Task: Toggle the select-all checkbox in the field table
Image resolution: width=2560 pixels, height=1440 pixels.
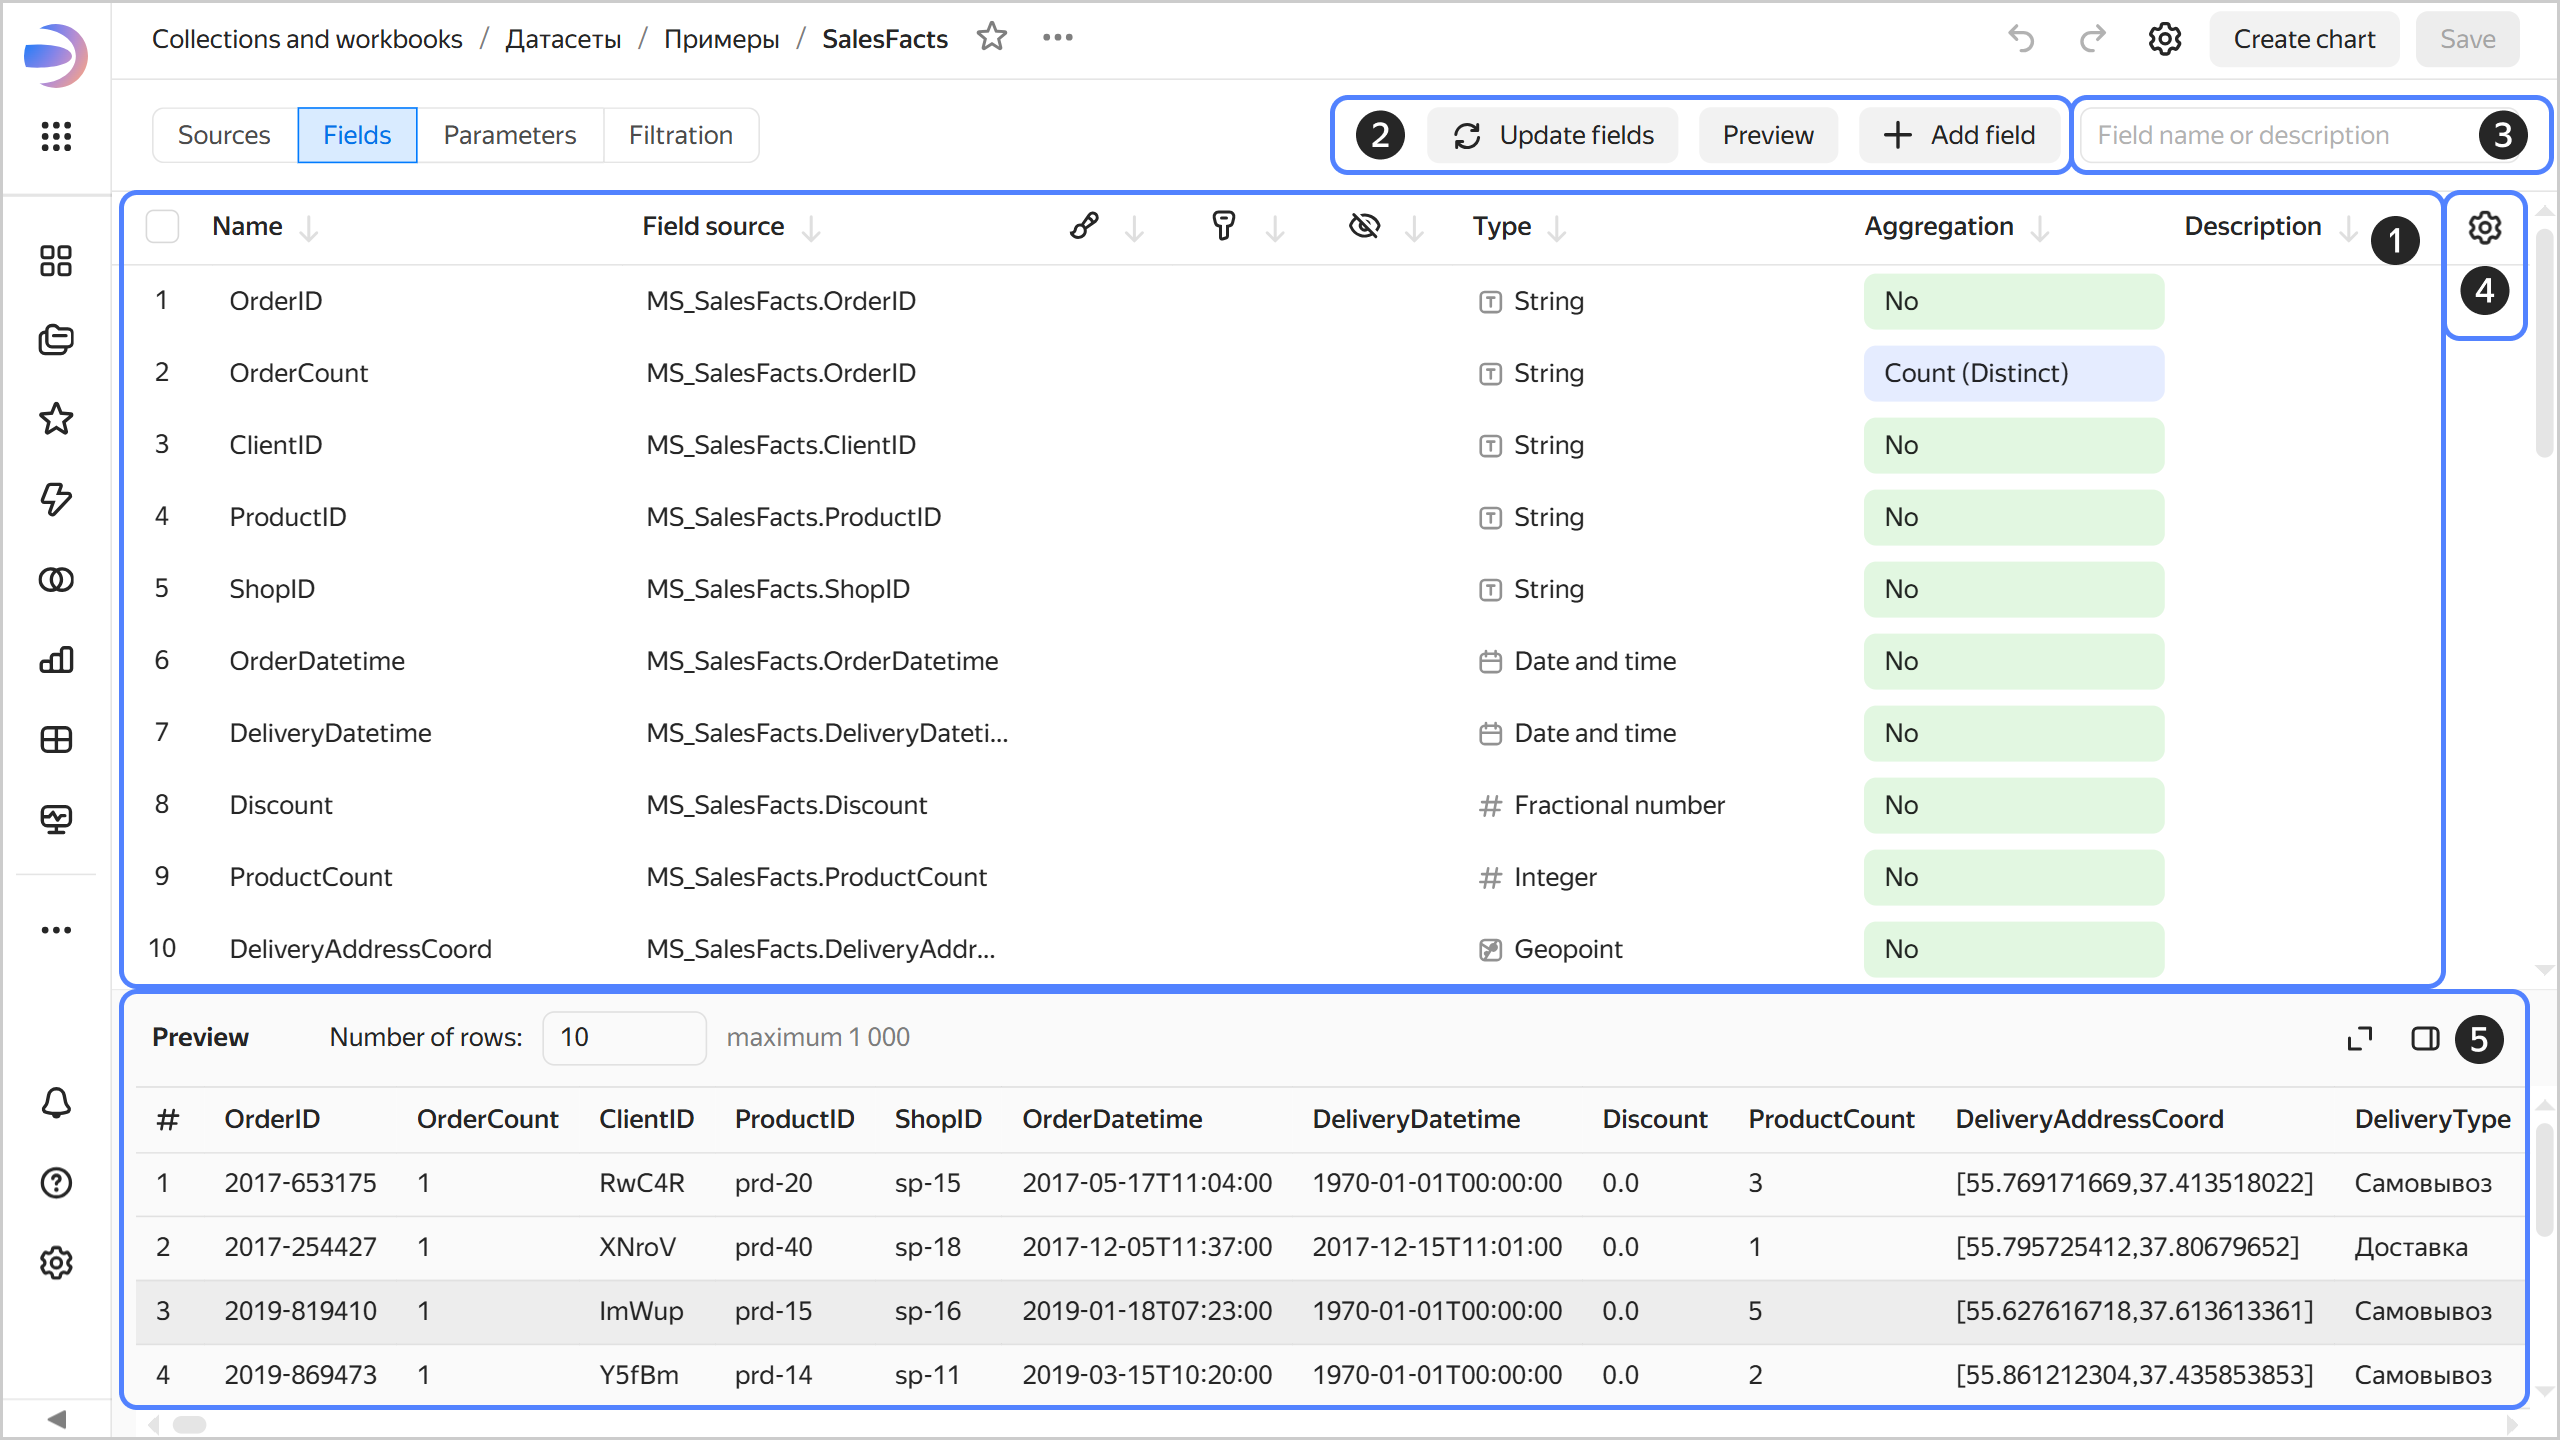Action: (162, 226)
